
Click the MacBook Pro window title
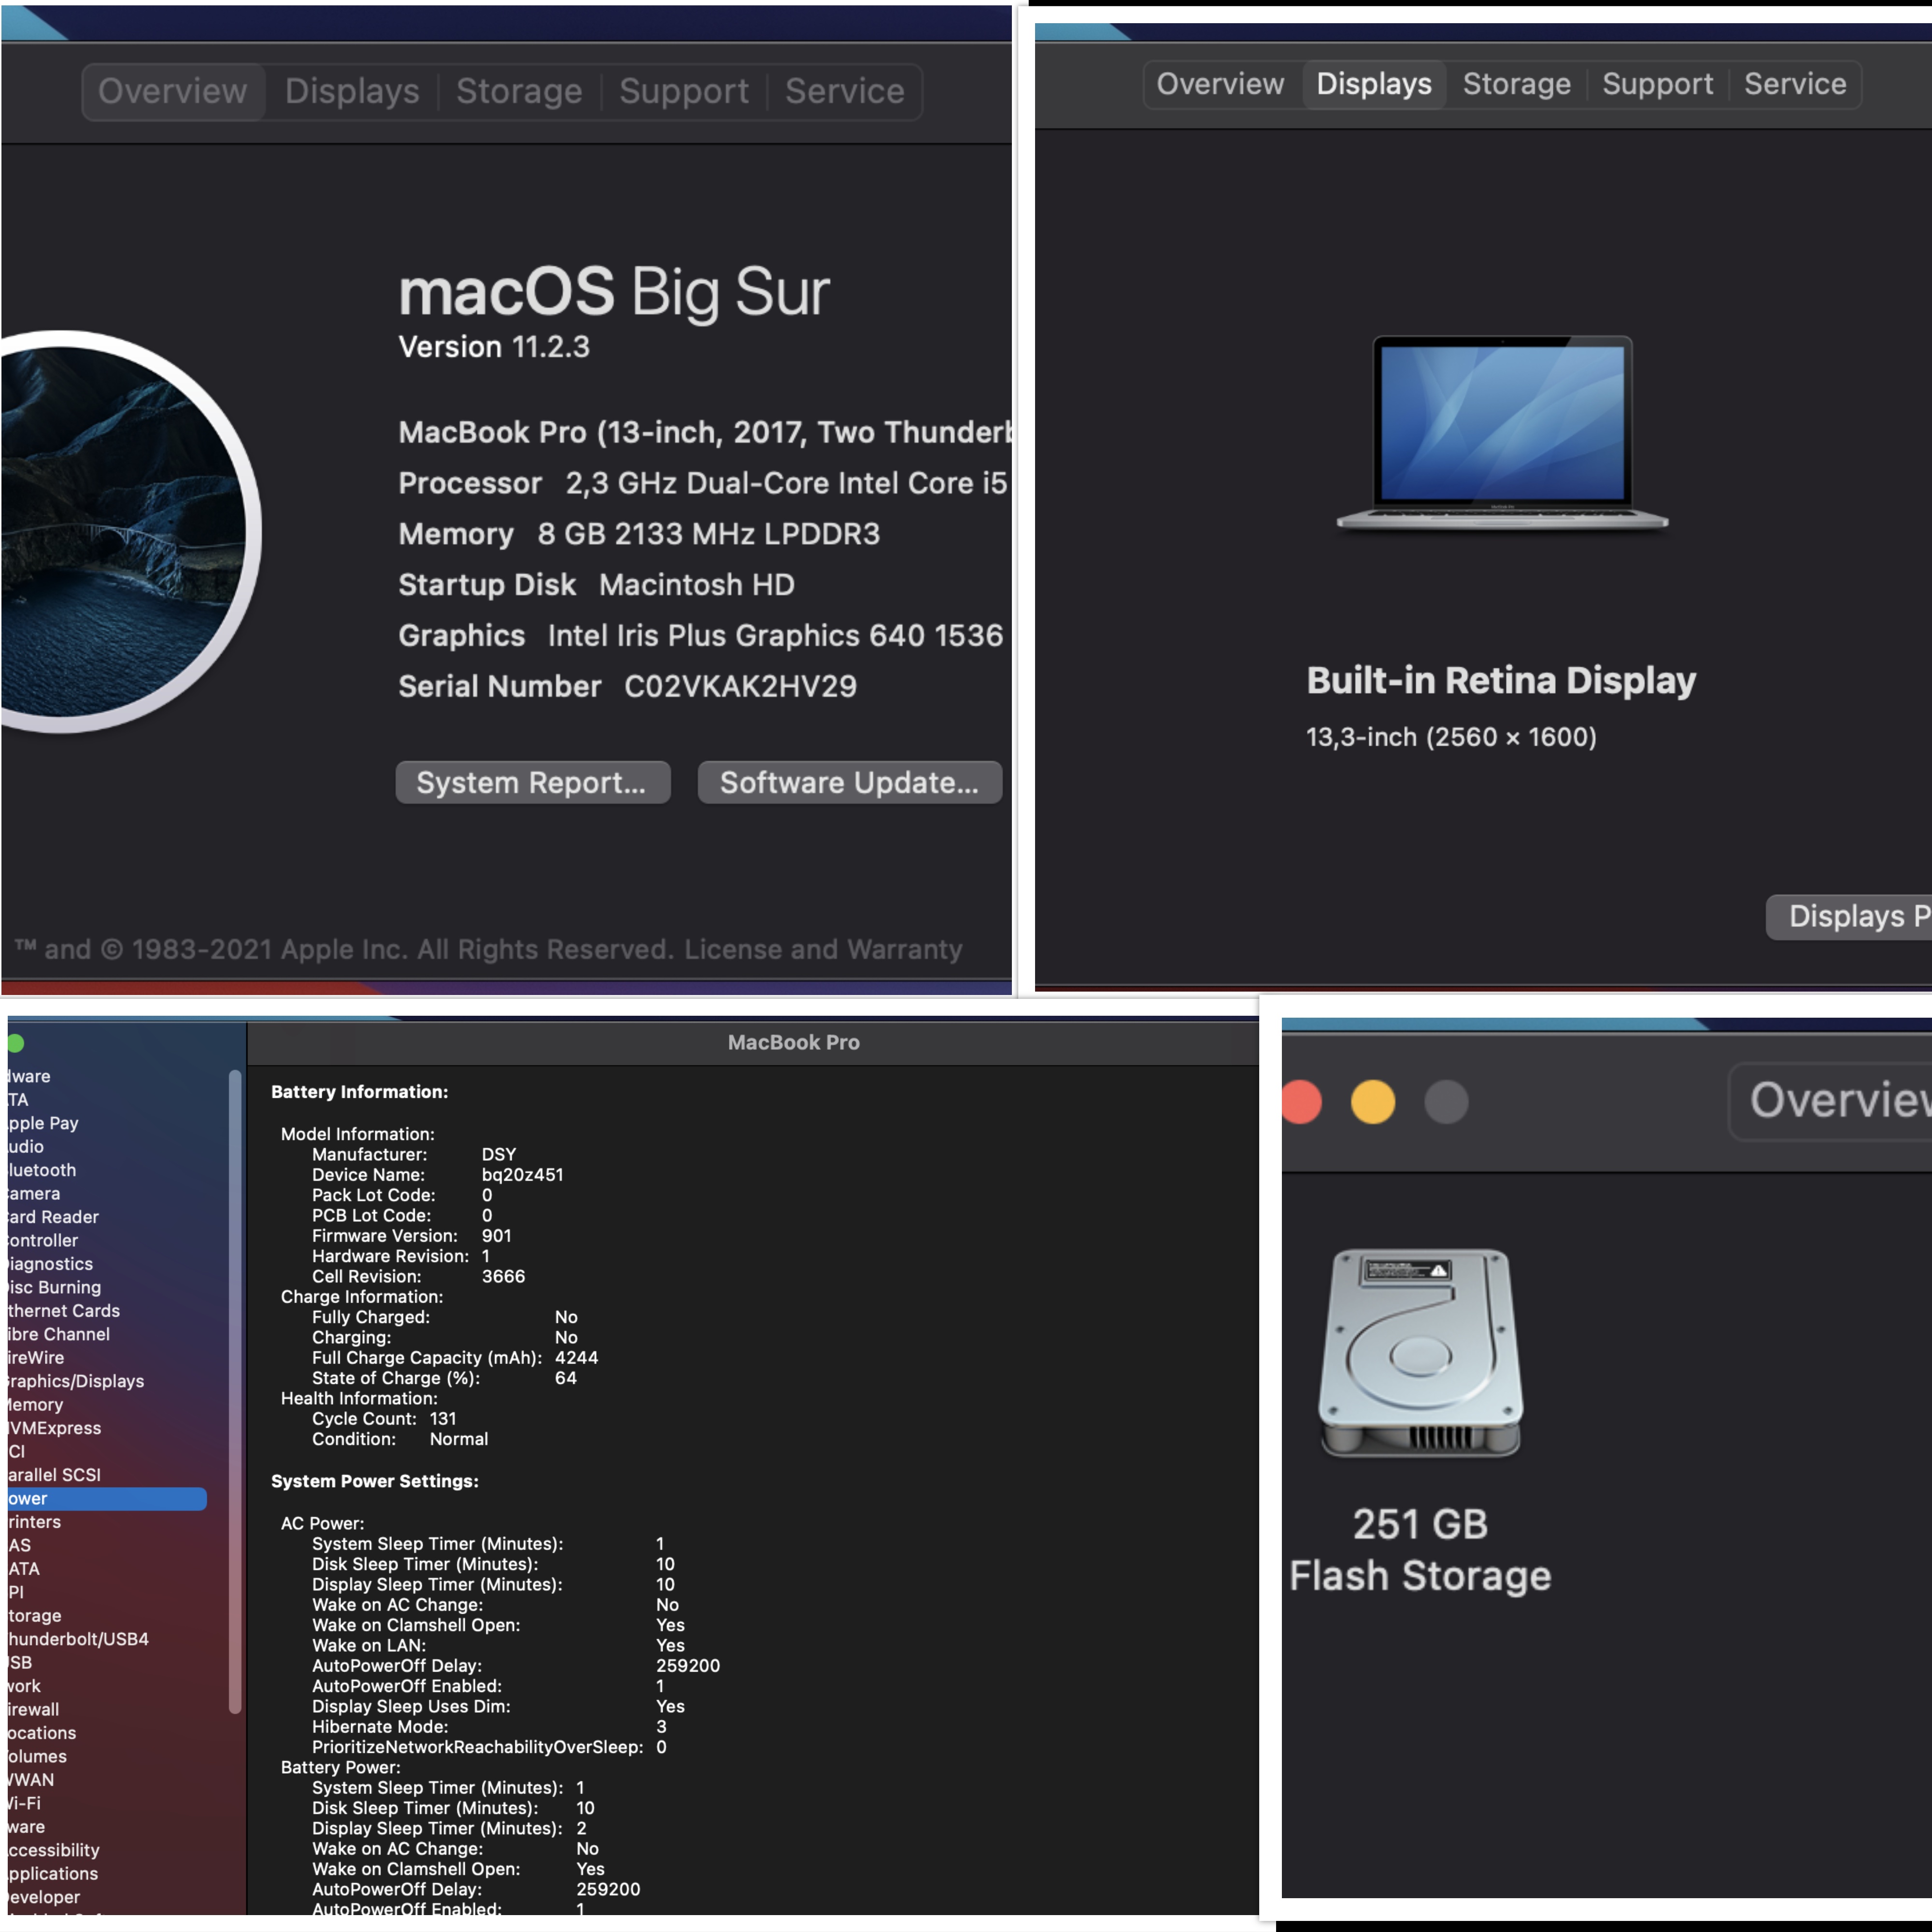click(x=794, y=1042)
